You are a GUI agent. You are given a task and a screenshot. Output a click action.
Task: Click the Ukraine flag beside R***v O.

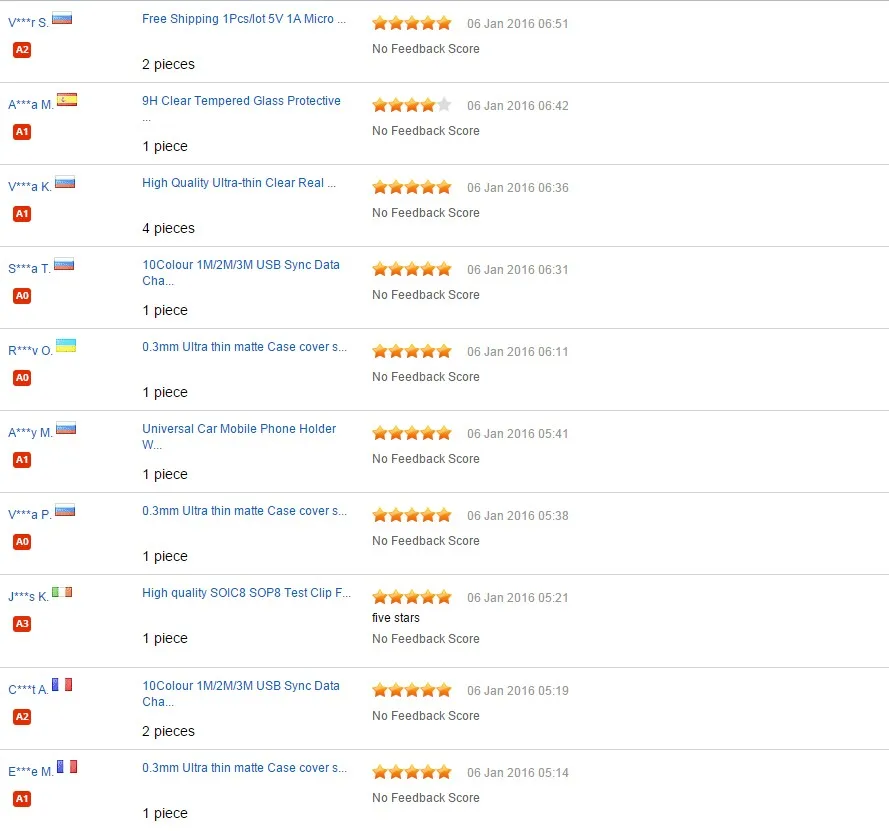coord(66,346)
